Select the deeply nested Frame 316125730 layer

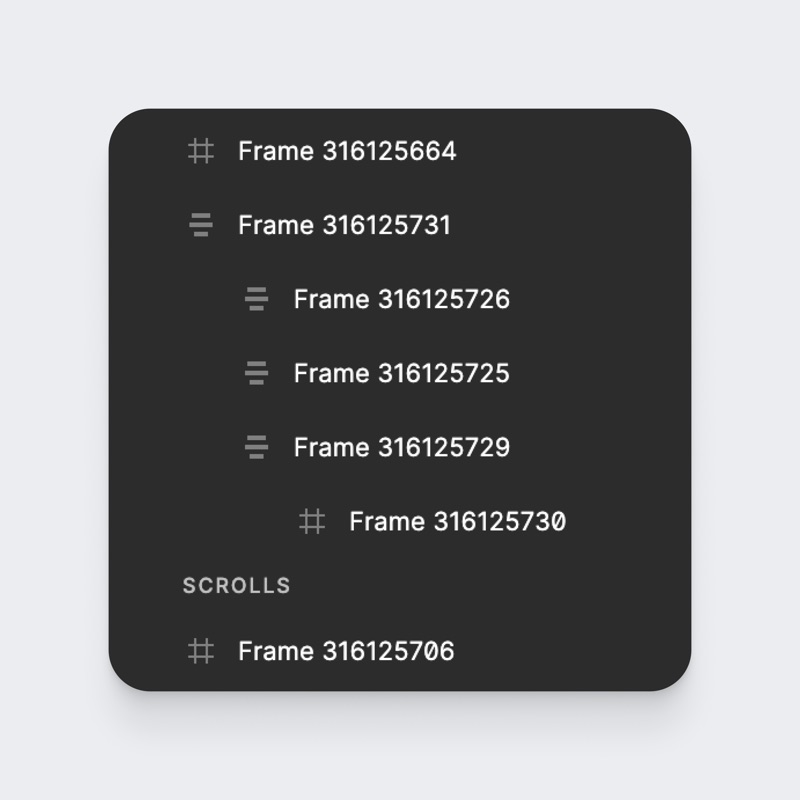click(400, 521)
